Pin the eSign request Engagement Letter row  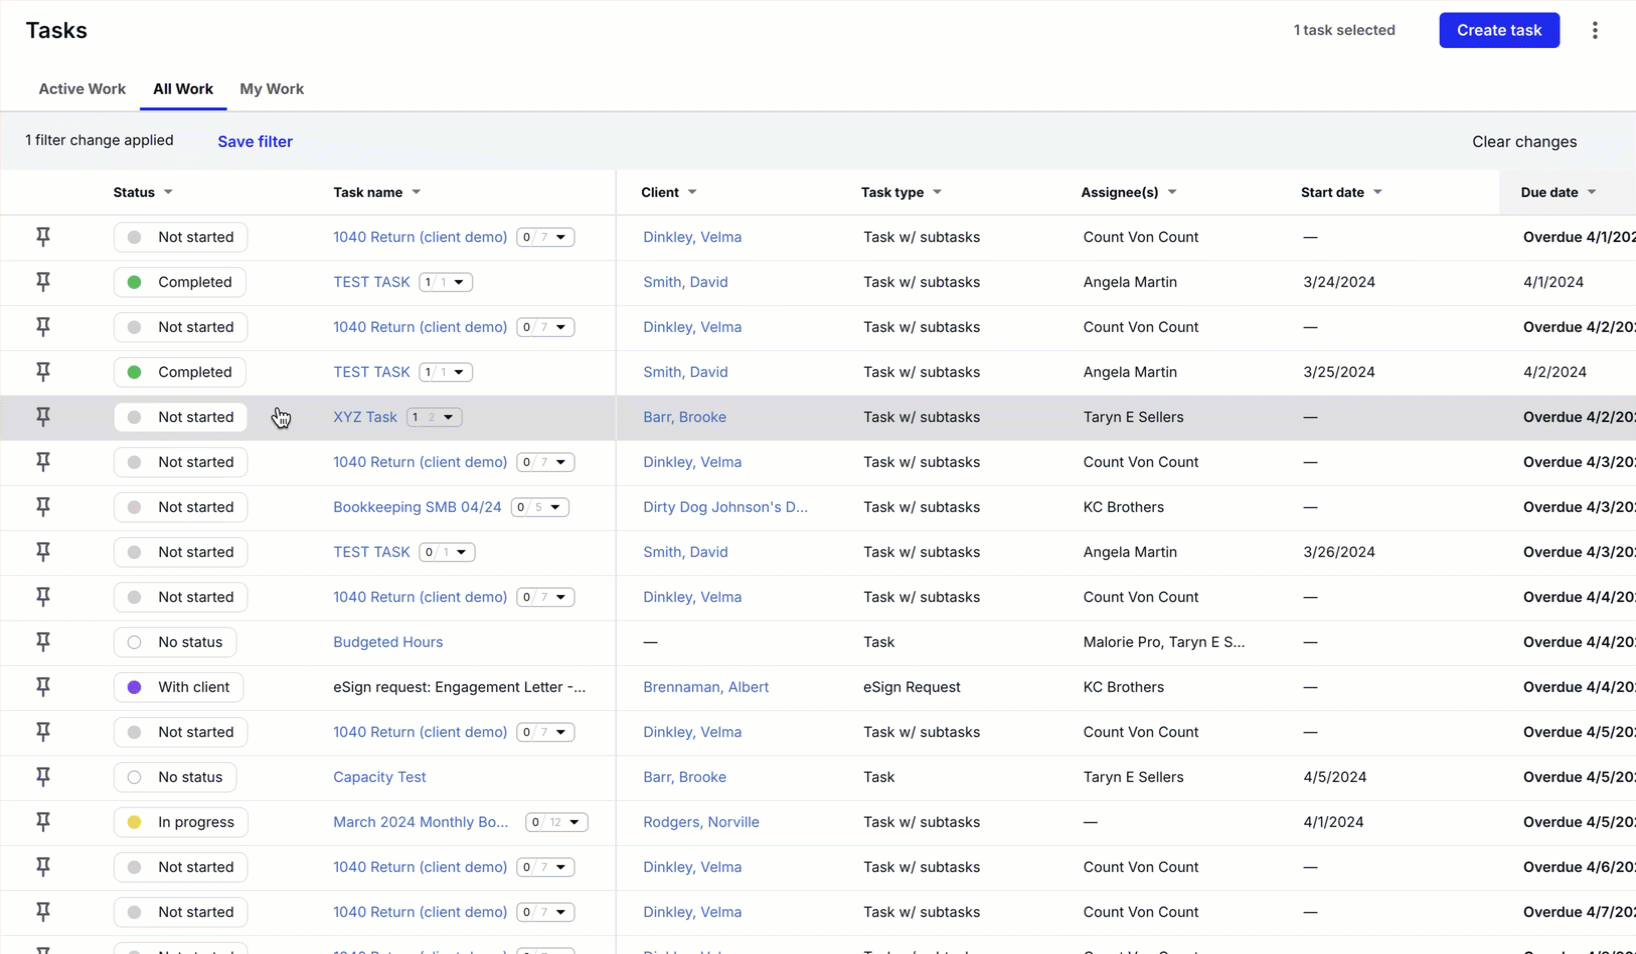pos(43,687)
